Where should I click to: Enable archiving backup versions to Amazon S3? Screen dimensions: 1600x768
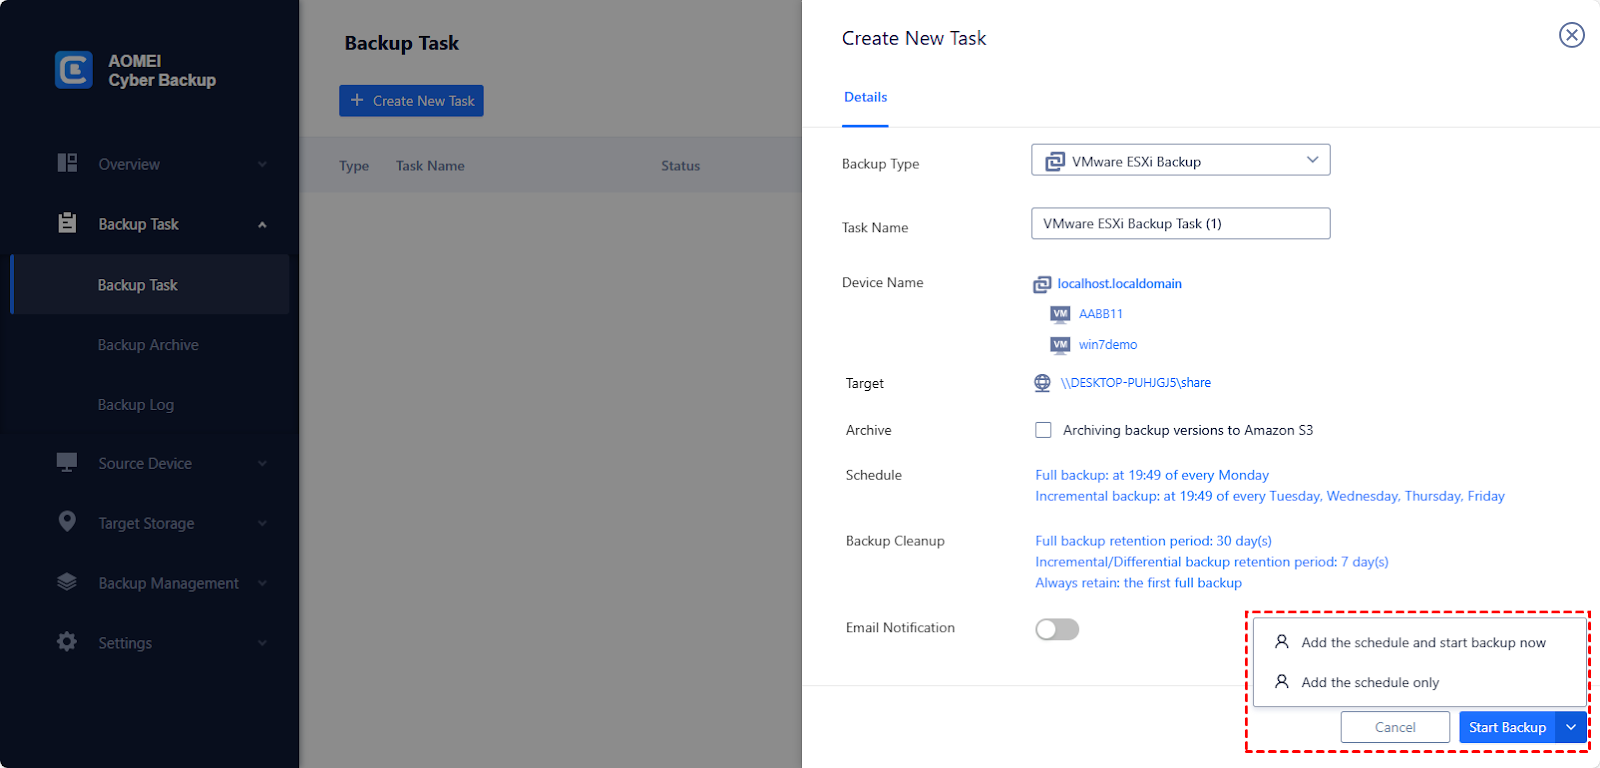[x=1043, y=430]
